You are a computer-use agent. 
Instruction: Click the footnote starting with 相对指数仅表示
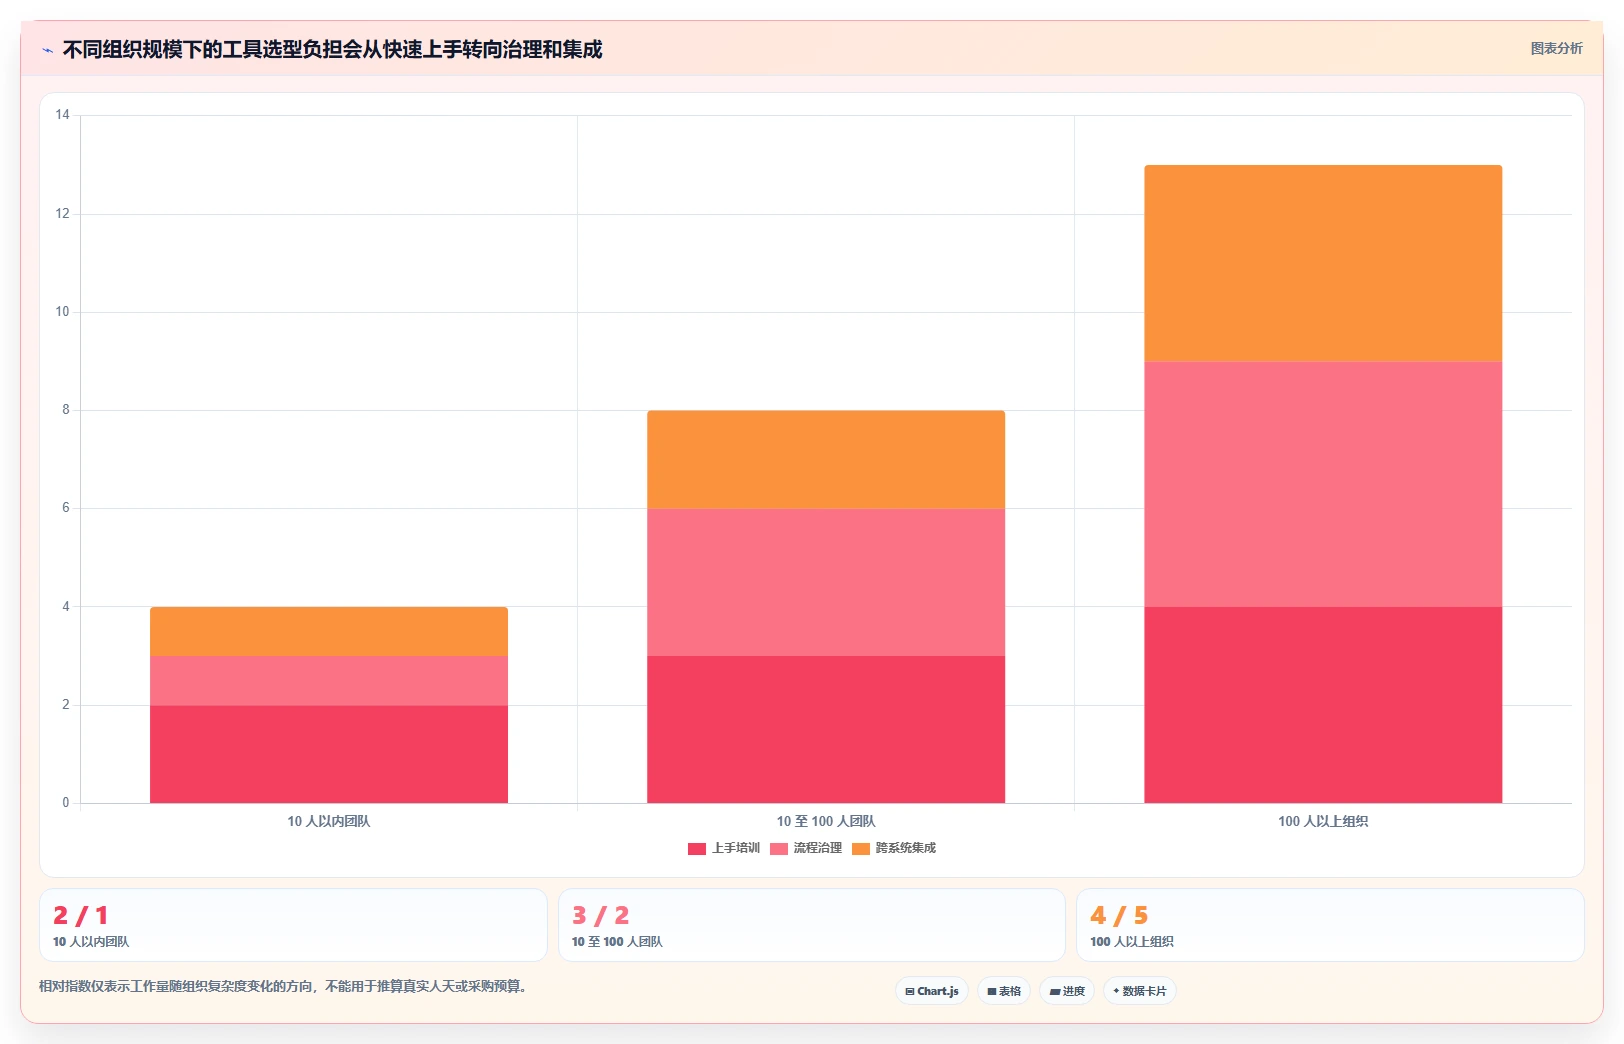click(x=283, y=986)
